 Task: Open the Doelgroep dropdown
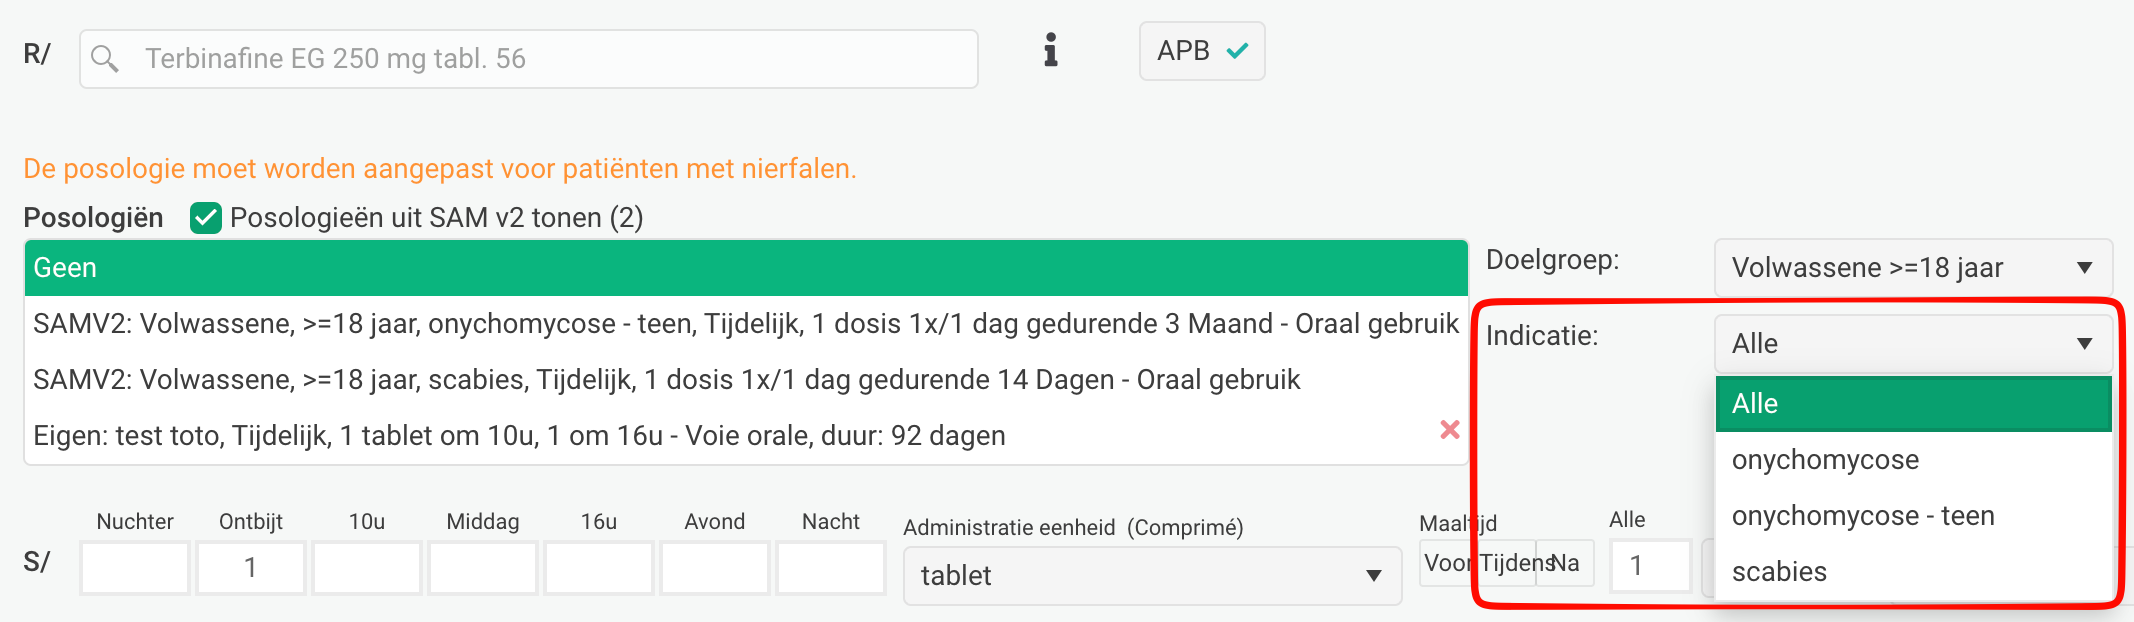[1912, 268]
